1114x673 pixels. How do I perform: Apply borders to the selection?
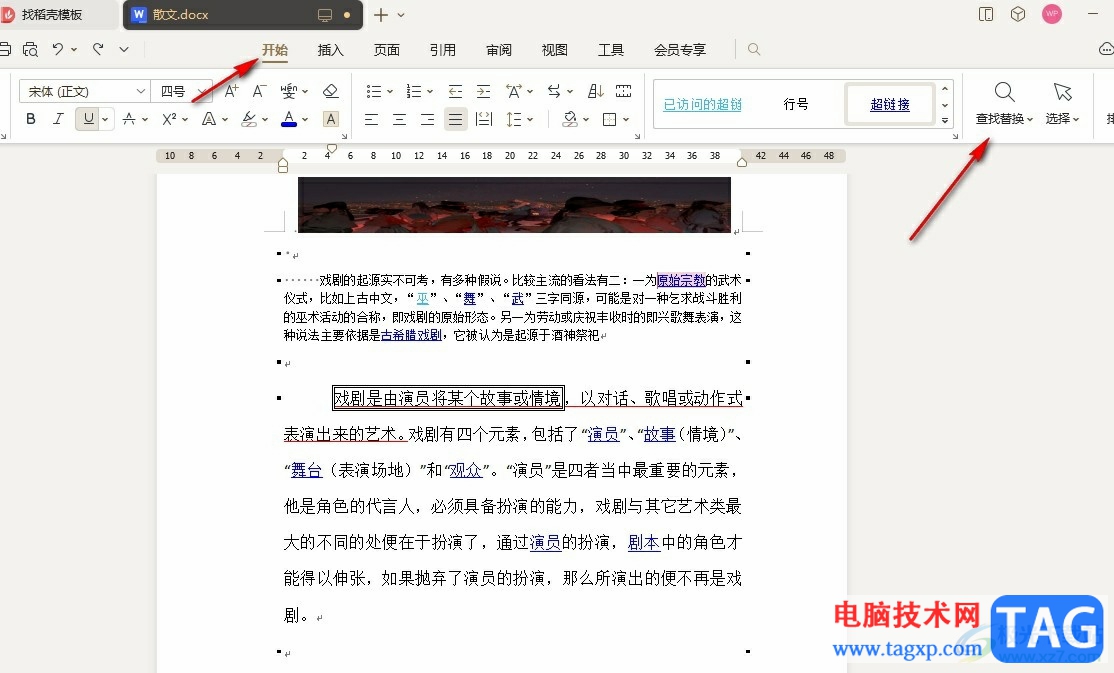610,119
